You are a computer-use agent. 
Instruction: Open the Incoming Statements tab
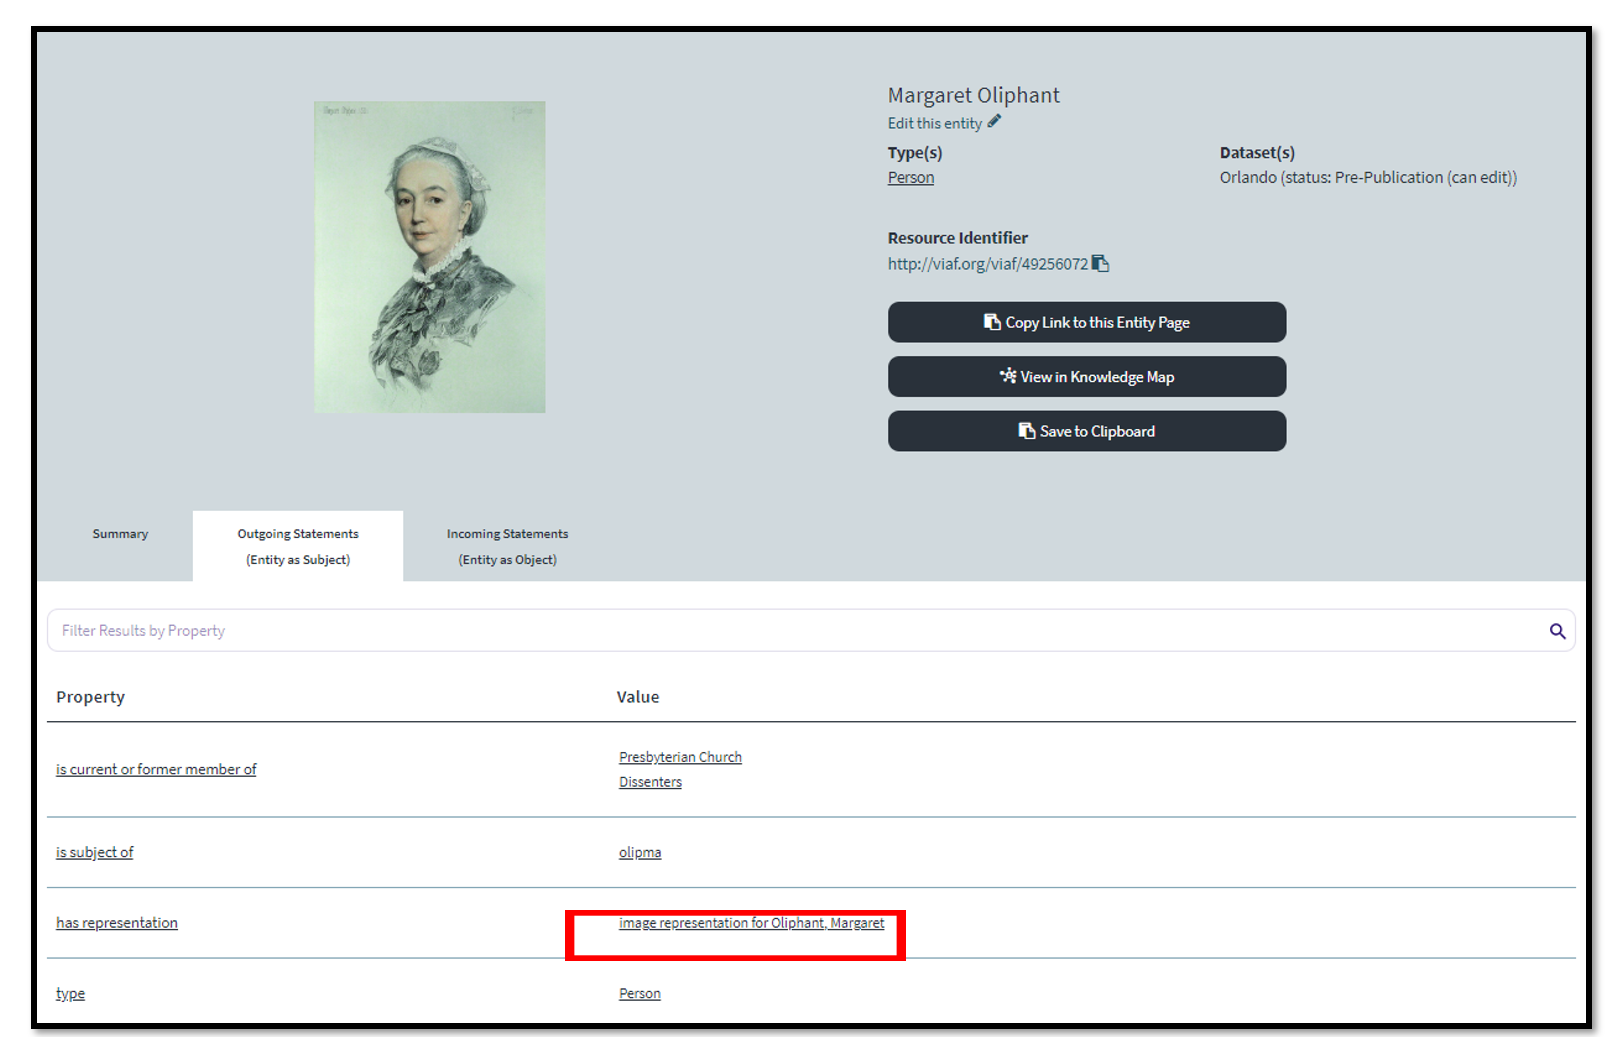(507, 546)
